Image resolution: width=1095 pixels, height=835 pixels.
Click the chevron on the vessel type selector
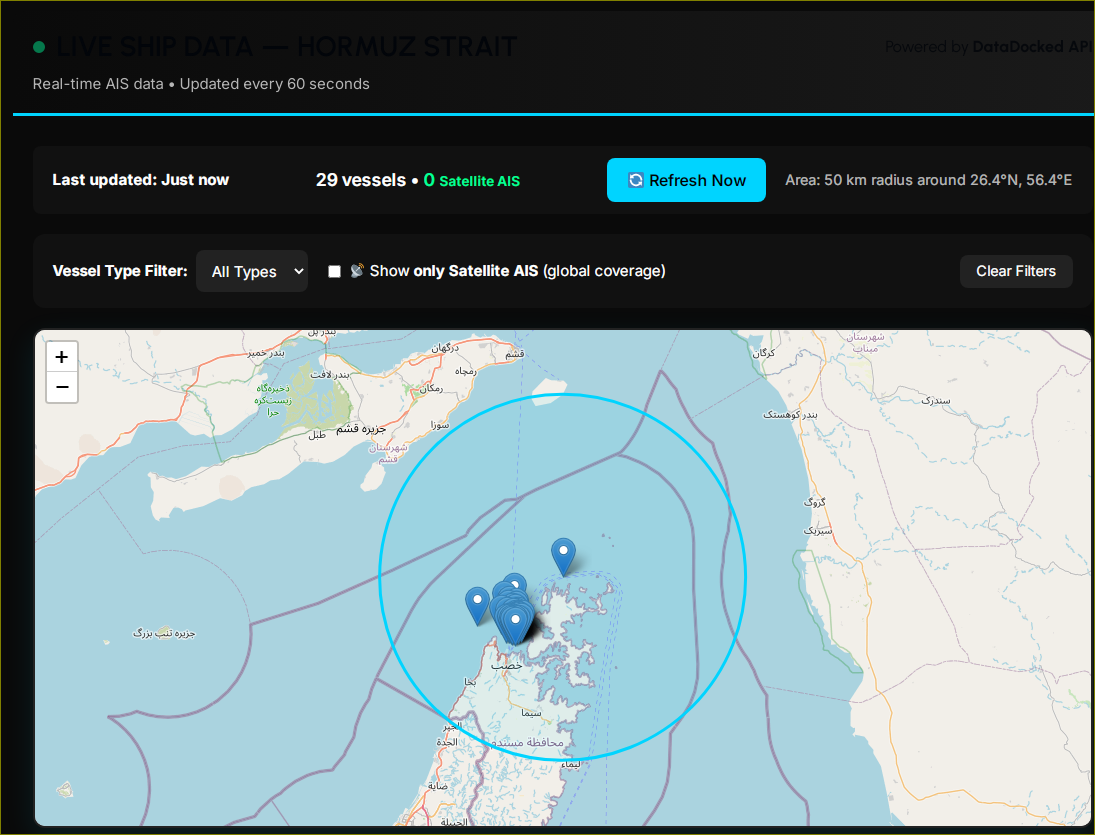(x=297, y=271)
